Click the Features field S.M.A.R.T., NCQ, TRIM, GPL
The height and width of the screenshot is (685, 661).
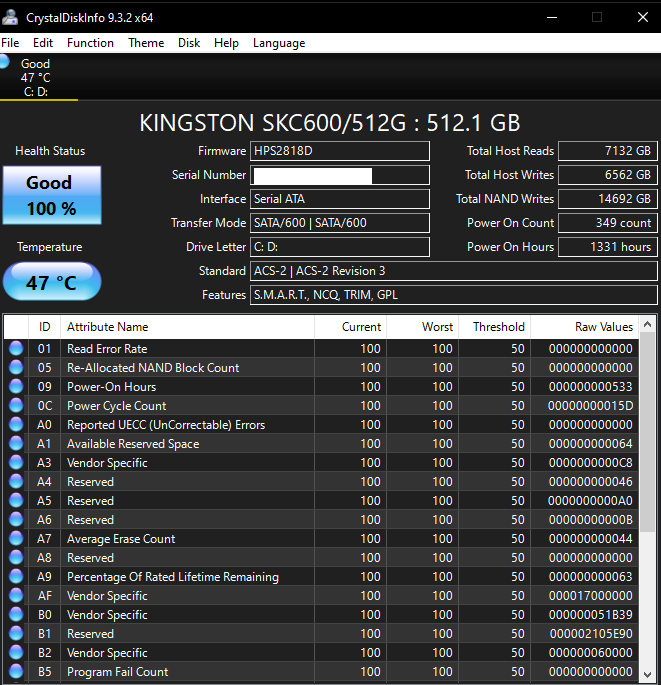click(x=453, y=295)
